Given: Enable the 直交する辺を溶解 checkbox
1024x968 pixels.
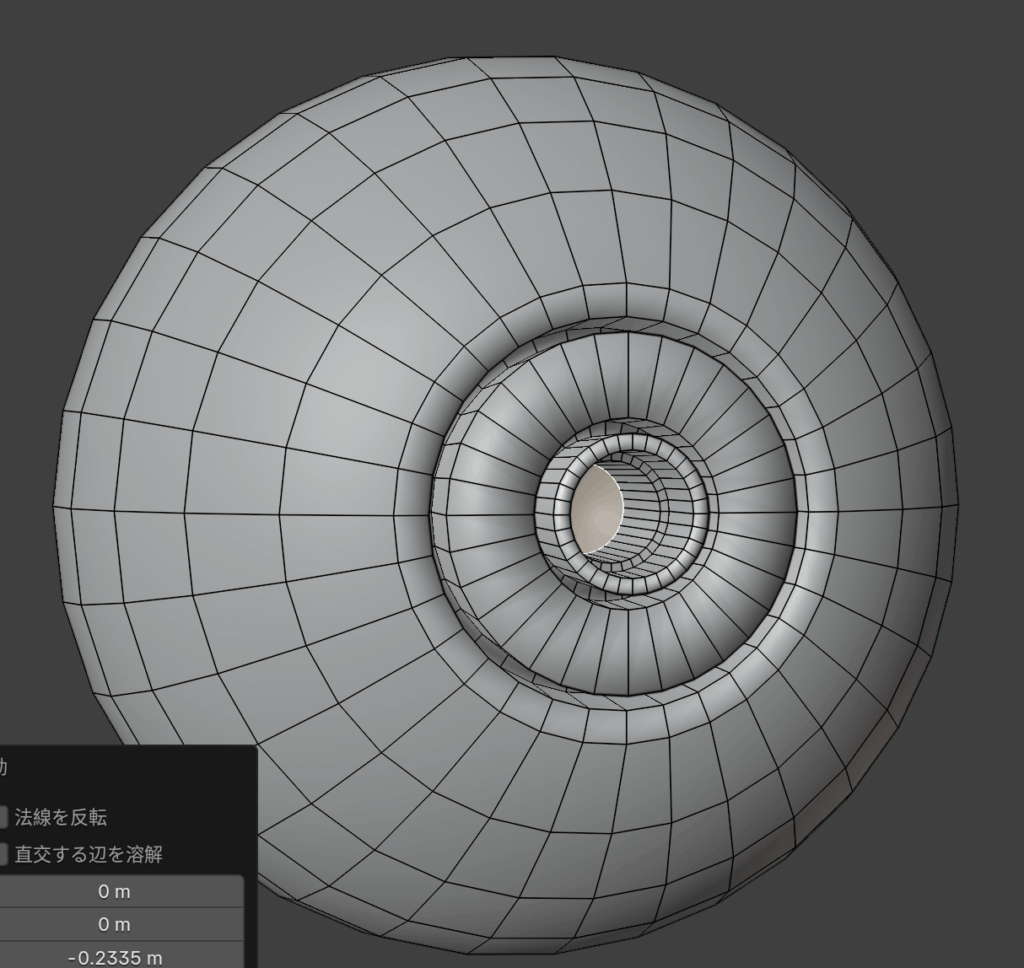Looking at the screenshot, I should (x=4, y=854).
